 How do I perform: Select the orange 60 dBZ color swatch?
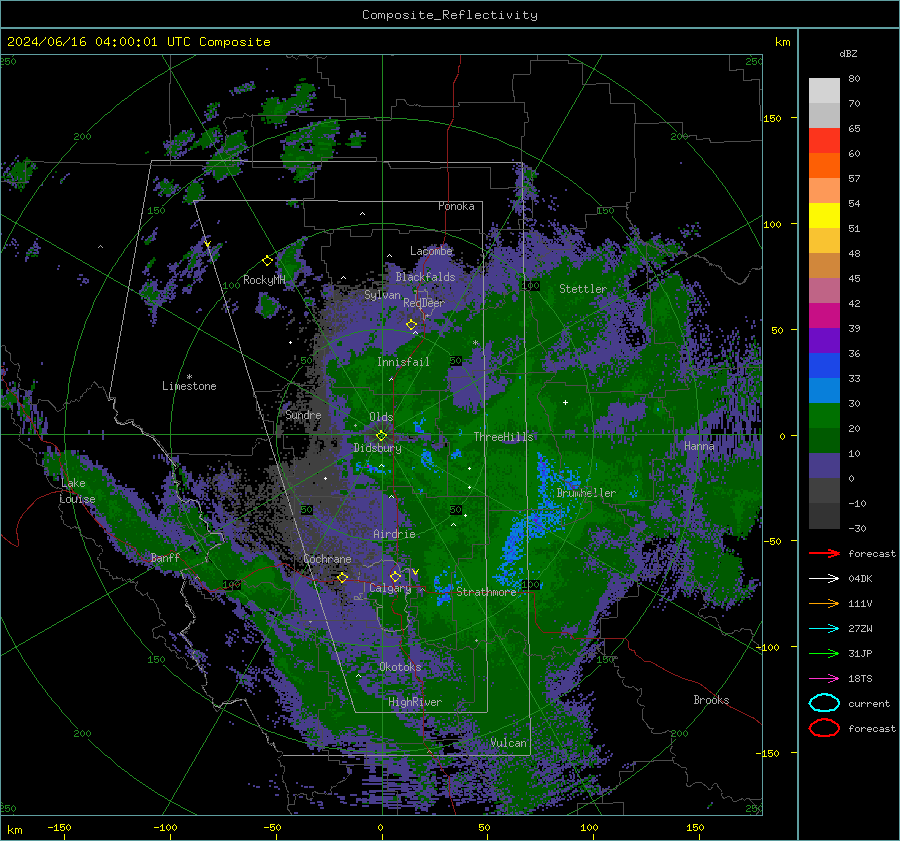pyautogui.click(x=824, y=165)
